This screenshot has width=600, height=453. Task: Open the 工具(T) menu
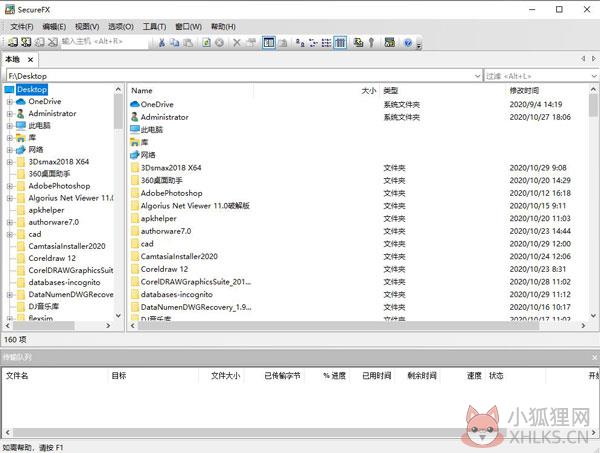(154, 26)
